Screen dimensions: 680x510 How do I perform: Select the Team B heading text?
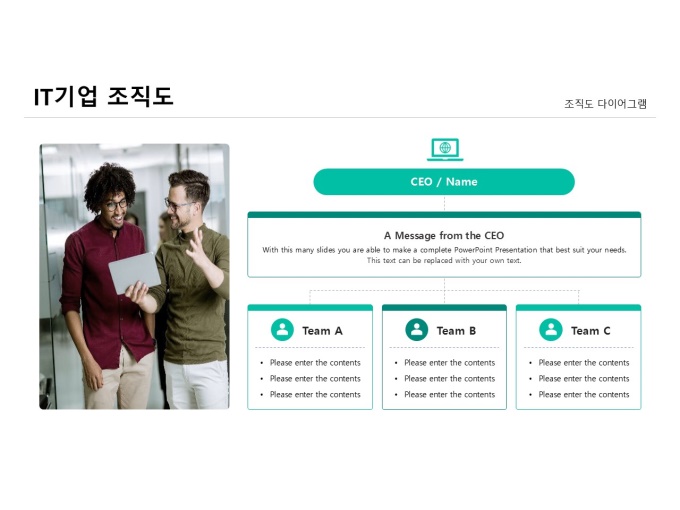[456, 331]
